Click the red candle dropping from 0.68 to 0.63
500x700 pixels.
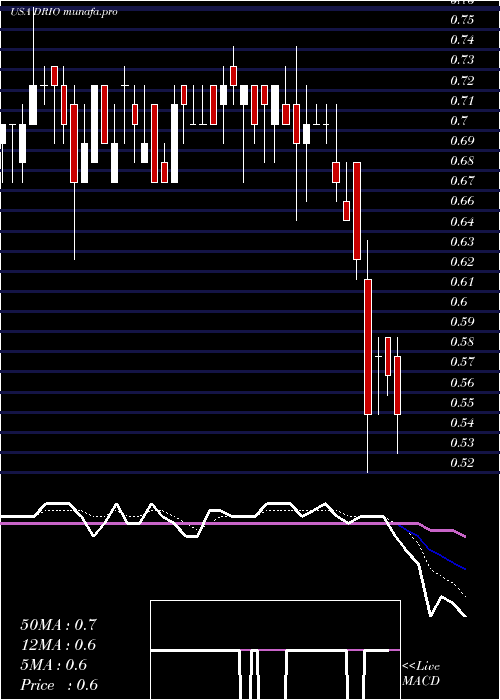click(357, 211)
